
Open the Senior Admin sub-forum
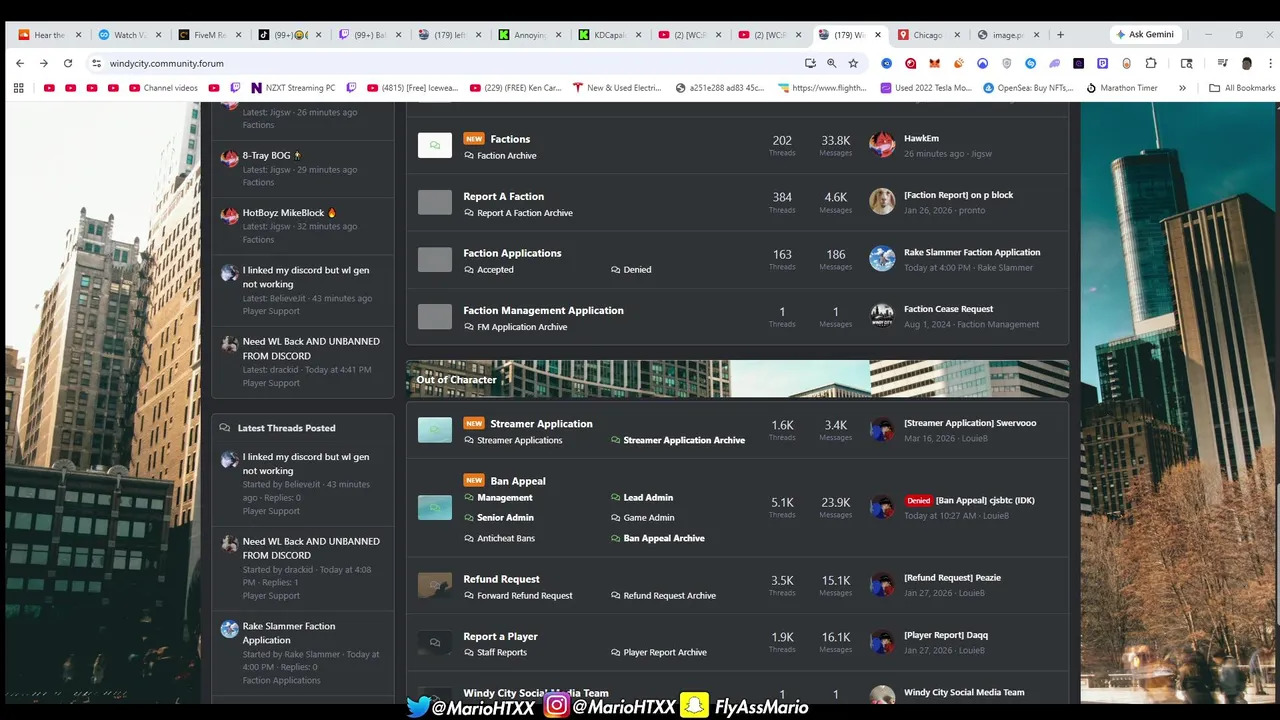(x=505, y=518)
